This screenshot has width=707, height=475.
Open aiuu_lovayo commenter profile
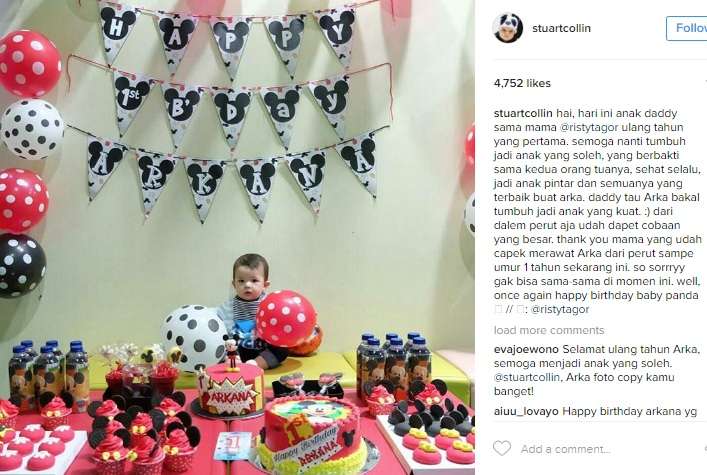pos(526,411)
